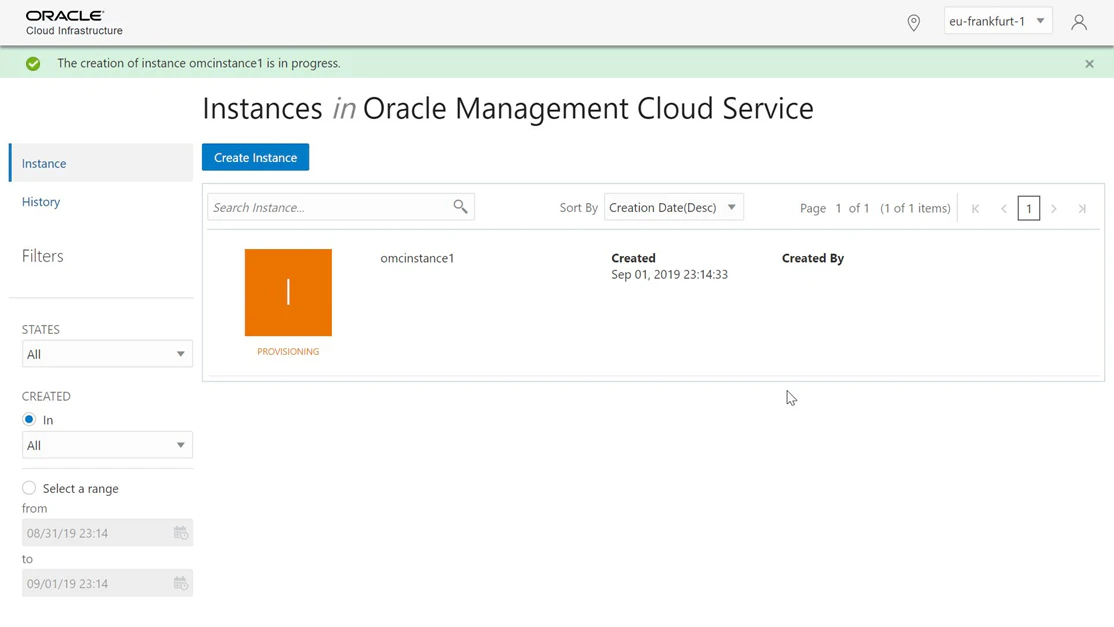The width and height of the screenshot is (1114, 627).
Task: Open the omcinstance1 instance link
Action: pyautogui.click(x=417, y=258)
